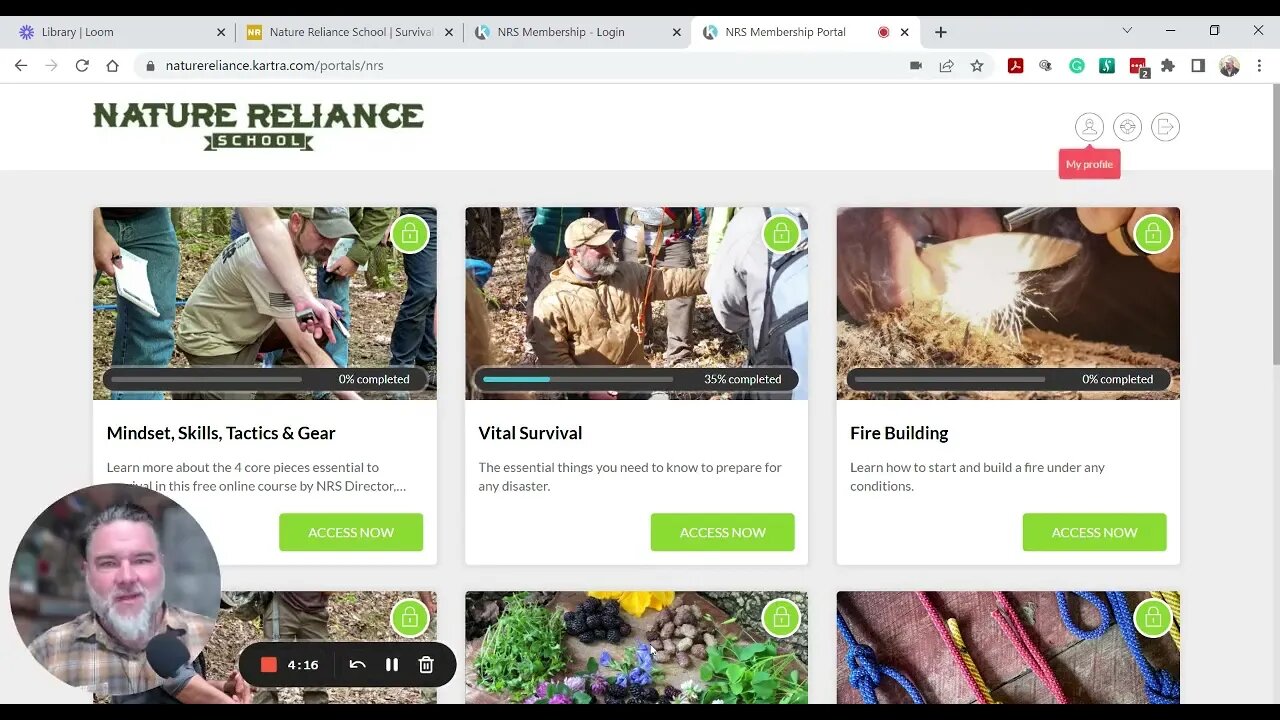Viewport: 1280px width, 720px height.
Task: Click the Adobe Acrobat extension icon
Action: tap(1015, 66)
